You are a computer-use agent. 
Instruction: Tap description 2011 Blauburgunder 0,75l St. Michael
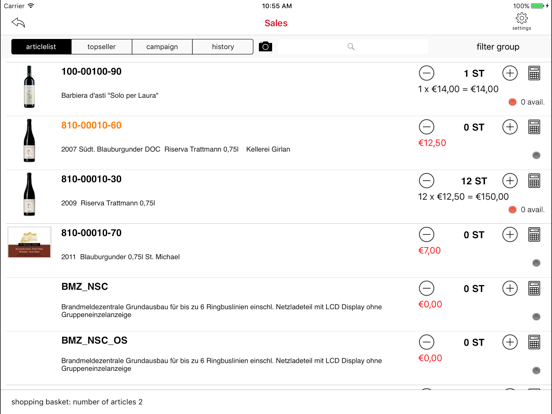[x=120, y=257]
